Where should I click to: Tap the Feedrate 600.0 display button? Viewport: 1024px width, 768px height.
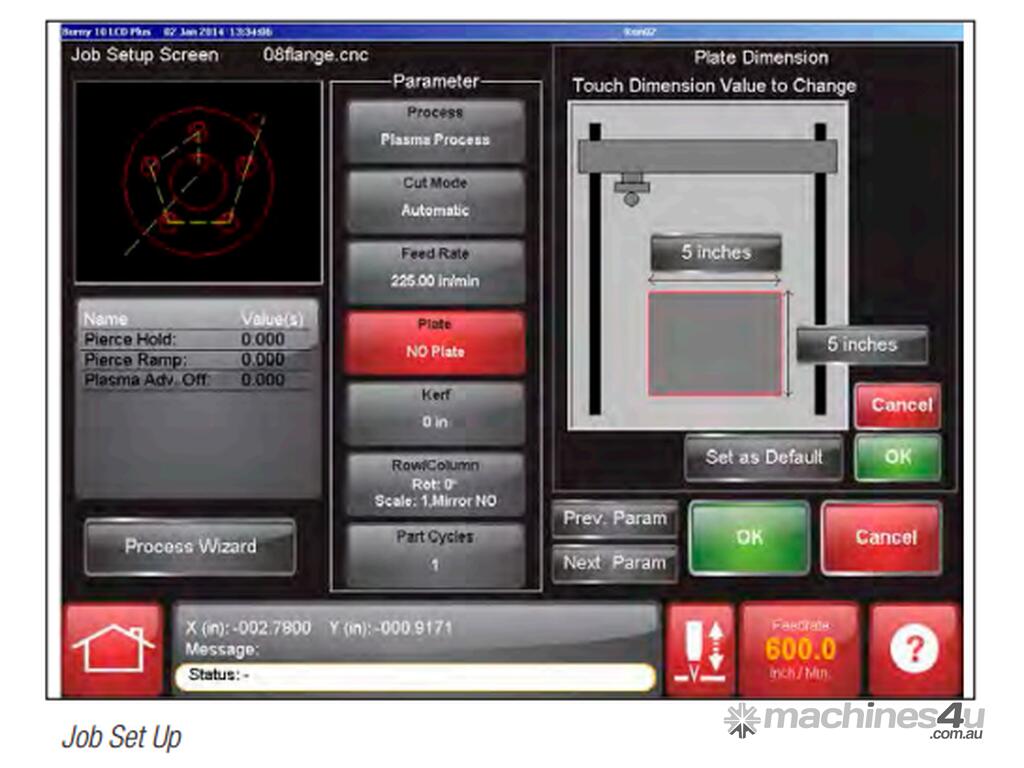pyautogui.click(x=799, y=649)
